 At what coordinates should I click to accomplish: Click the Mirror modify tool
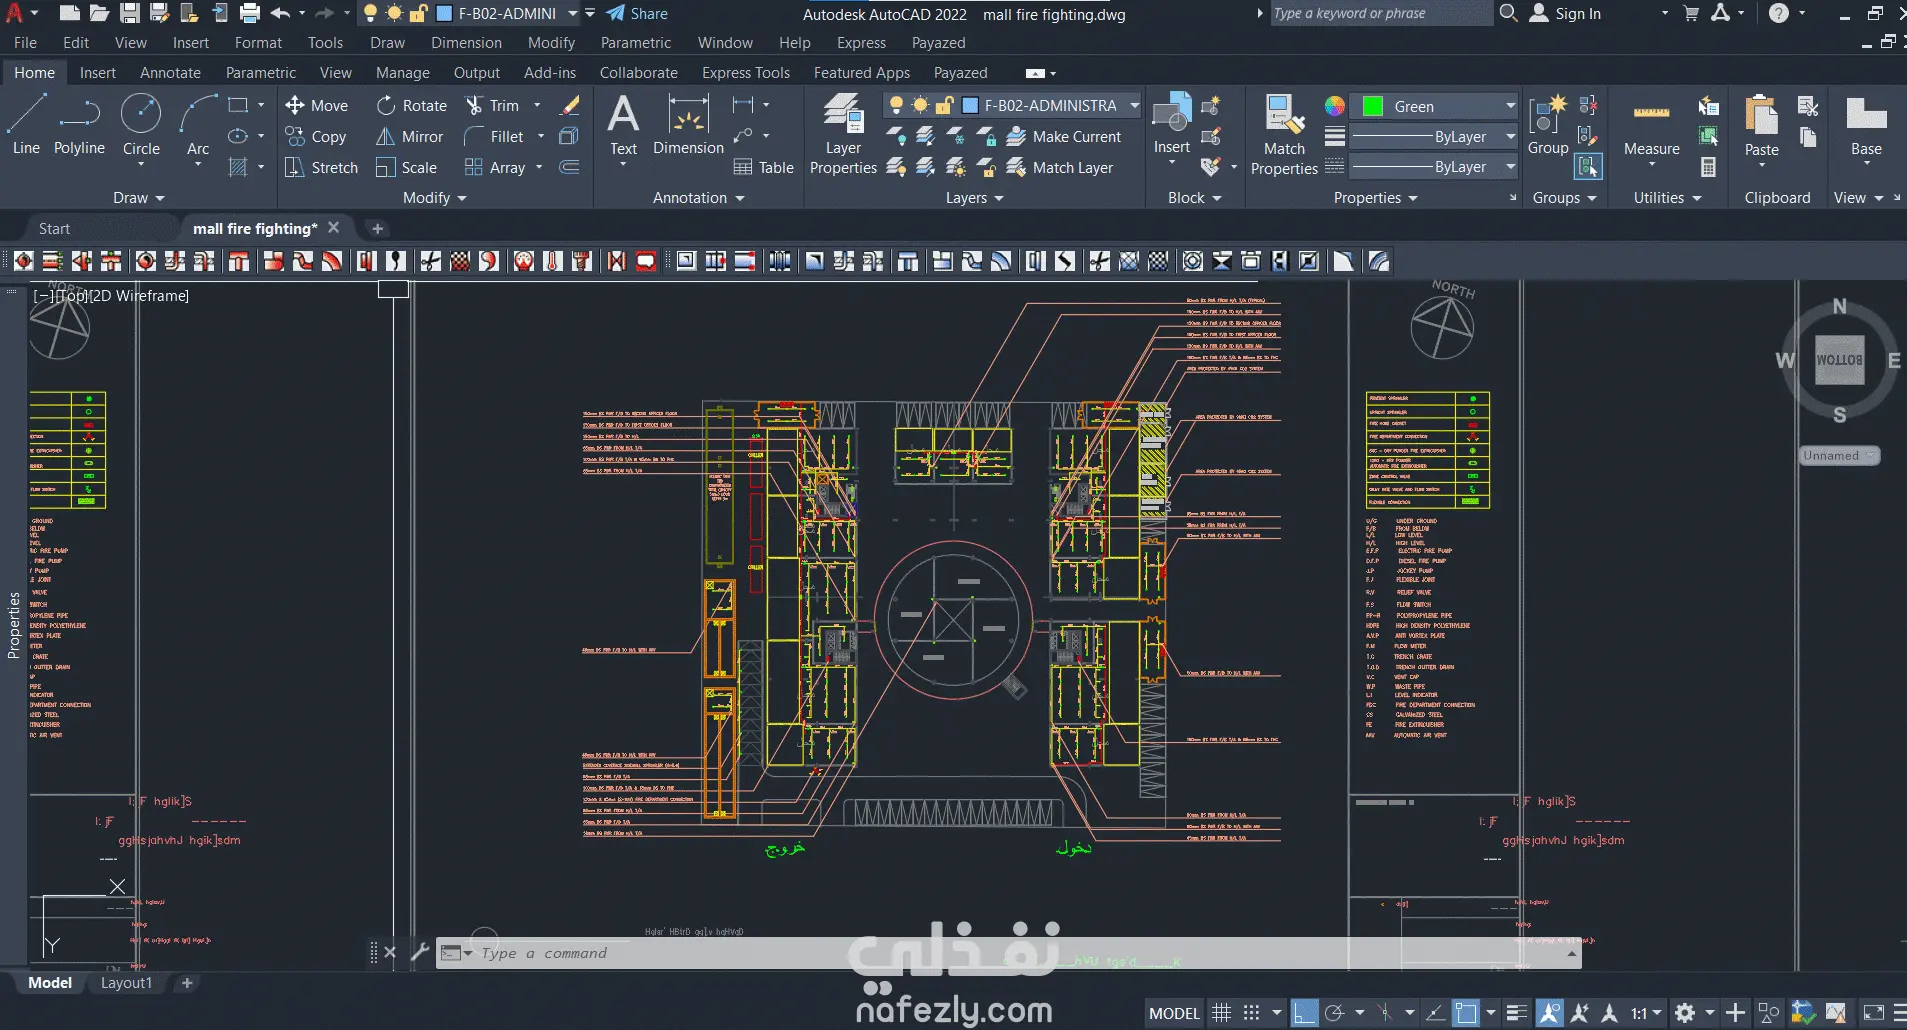pyautogui.click(x=409, y=137)
